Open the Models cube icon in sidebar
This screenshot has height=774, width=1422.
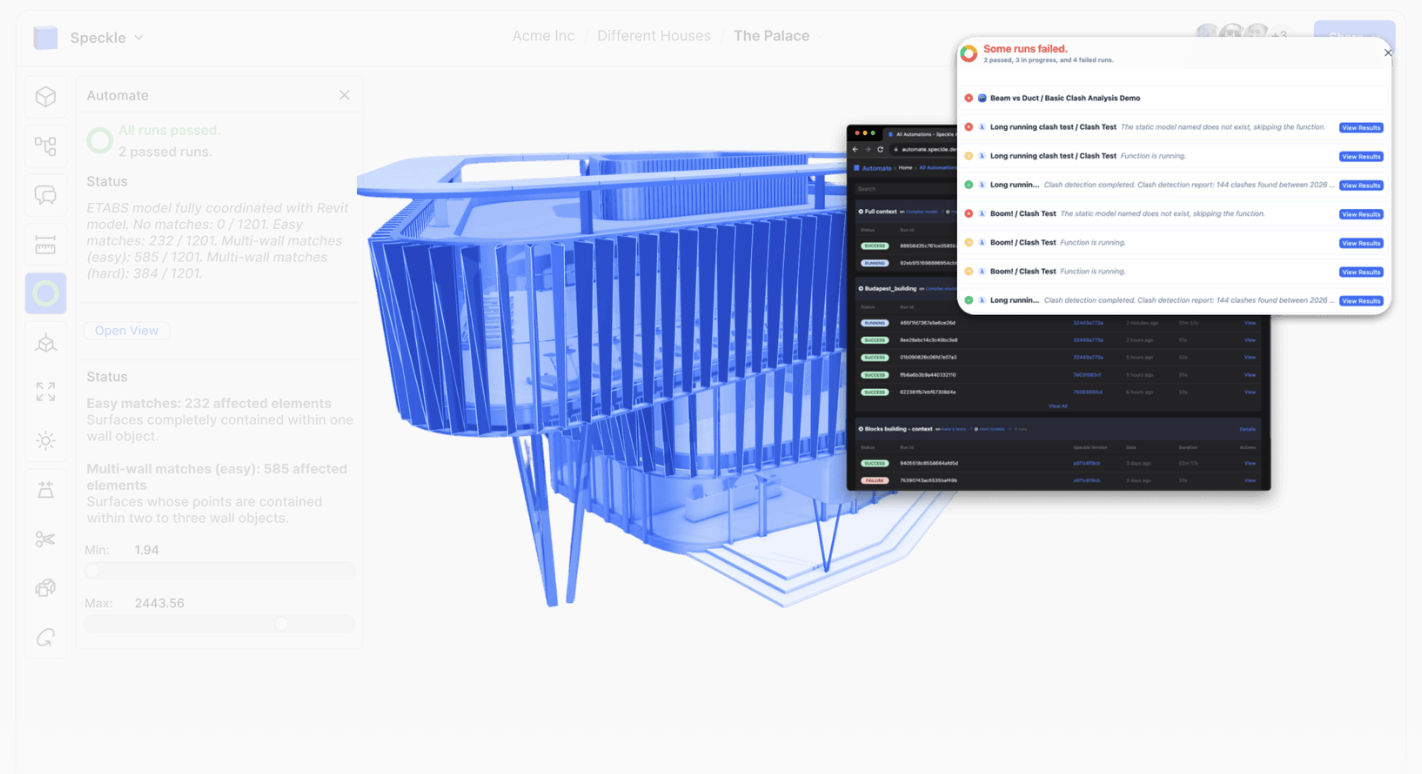click(x=46, y=97)
